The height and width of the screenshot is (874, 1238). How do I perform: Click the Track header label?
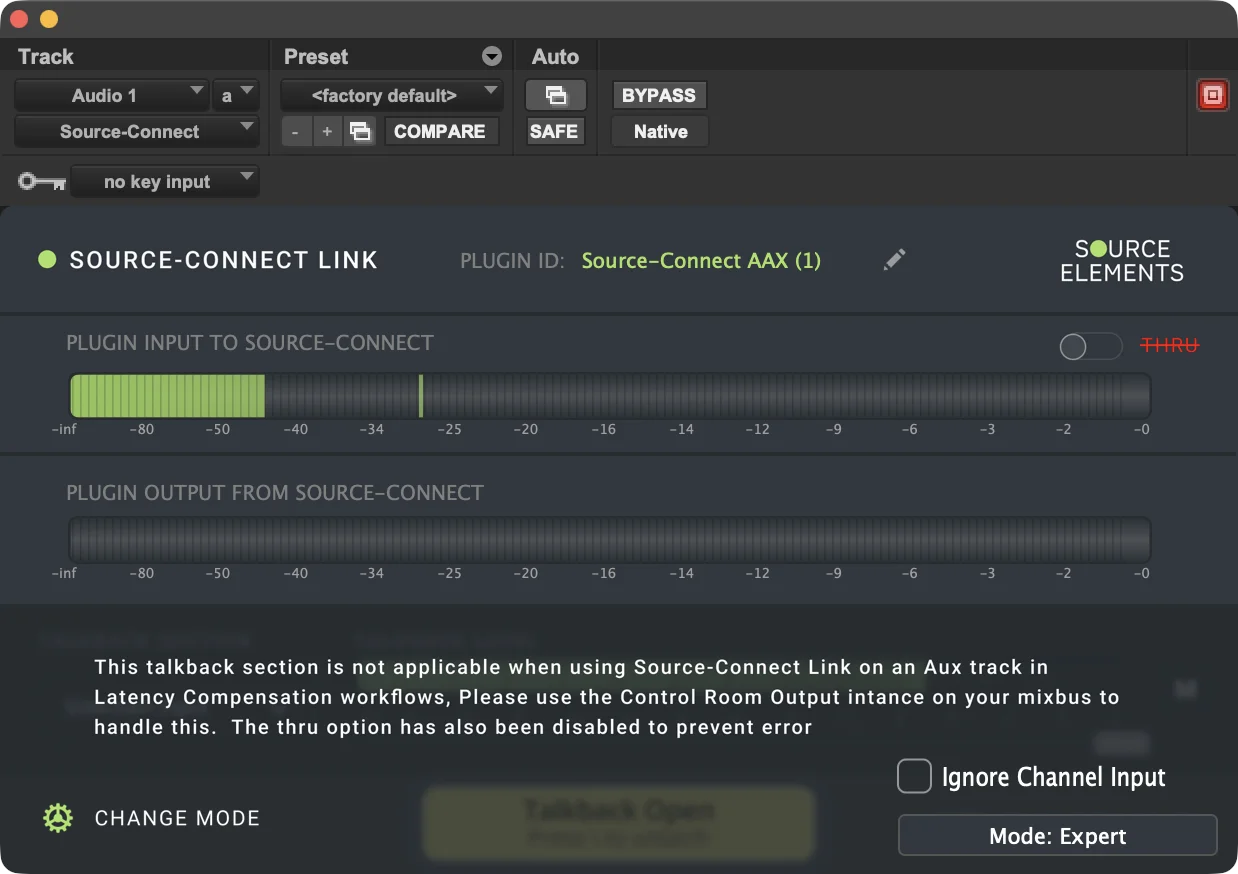click(x=46, y=57)
